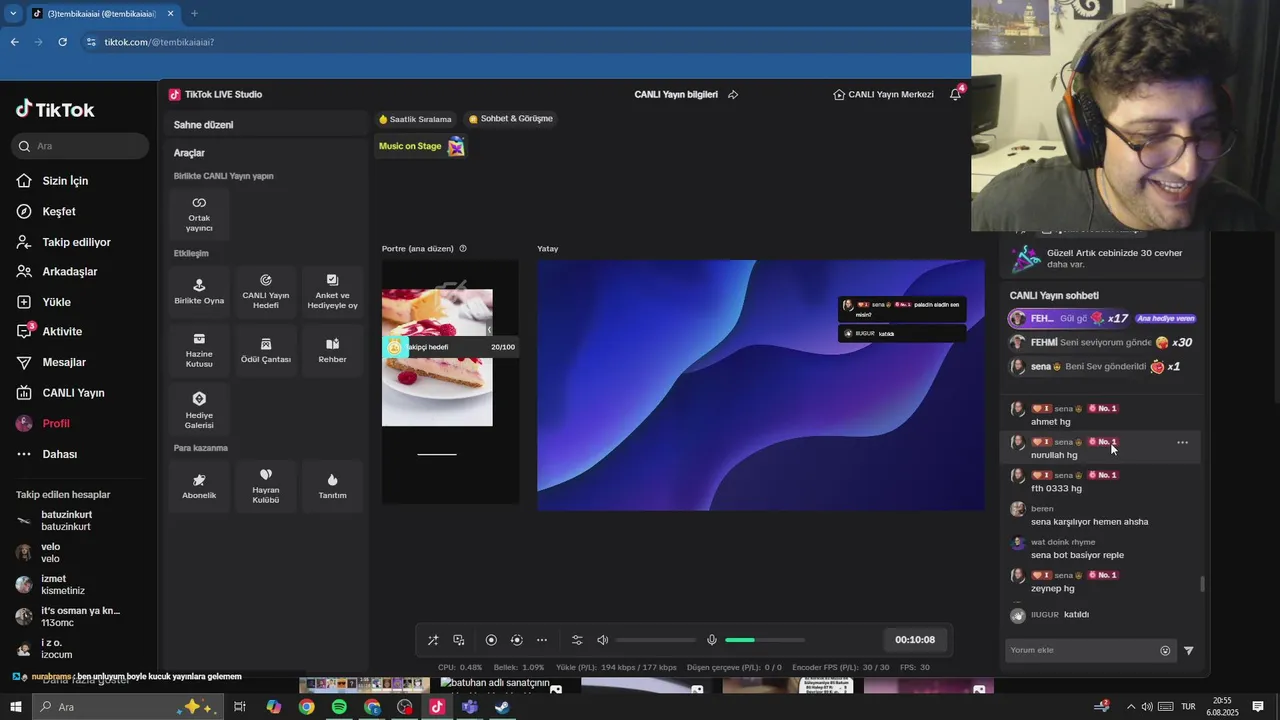Click the CANLI Yayın bilgileri title
Viewport: 1280px width, 720px height.
click(x=676, y=94)
